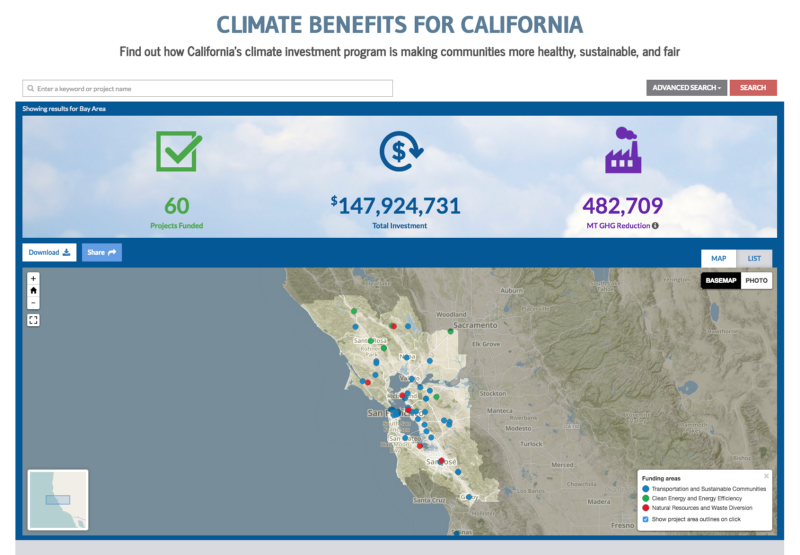Zoom out the map with minus button
The image size is (800, 555).
click(33, 303)
